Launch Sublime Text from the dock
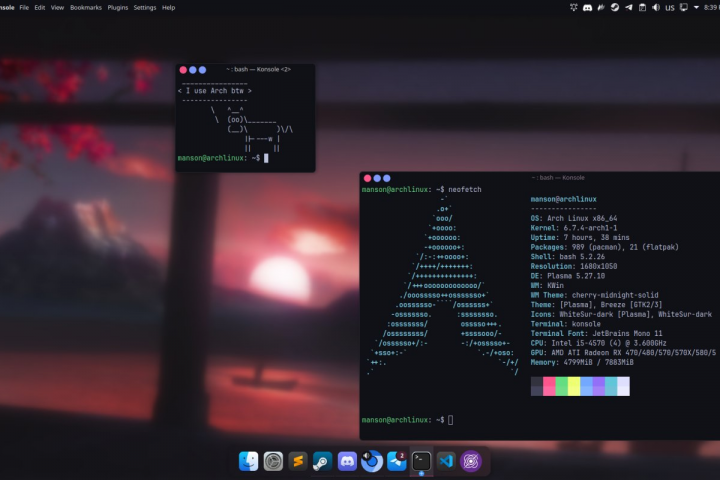 click(298, 461)
